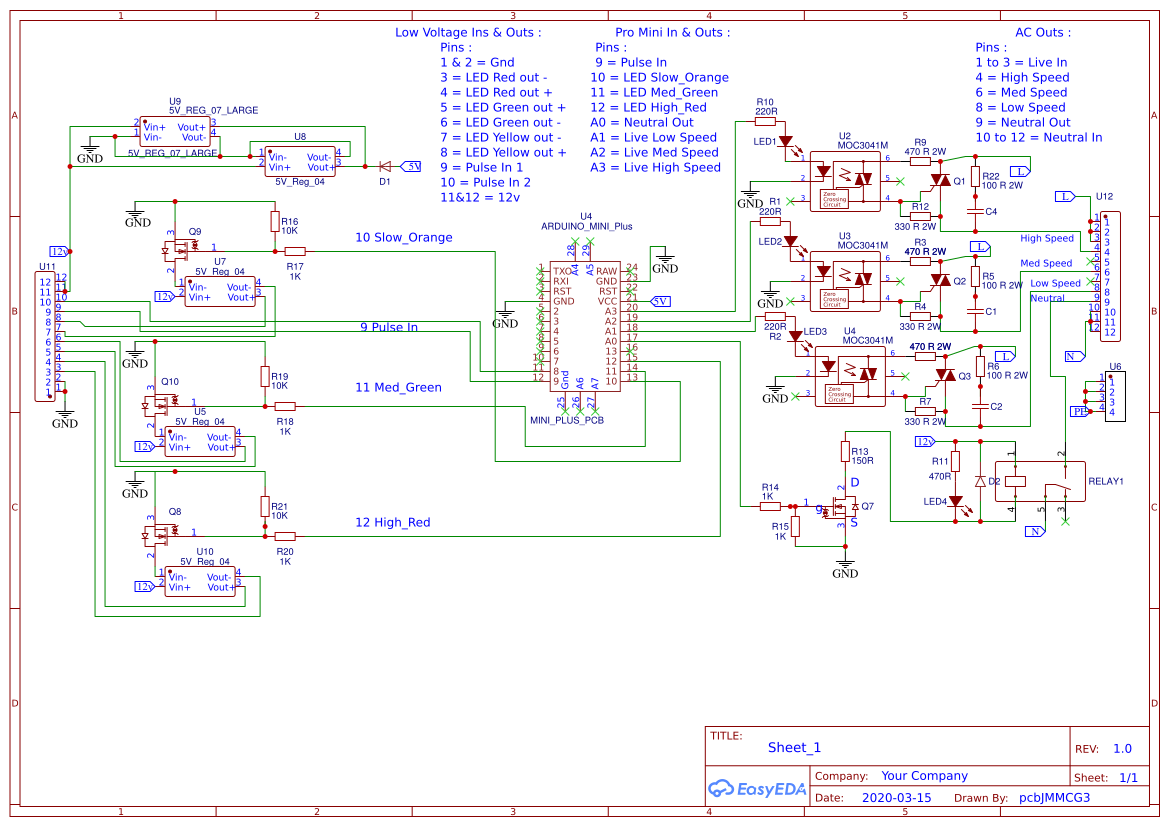Select the Q1 triac symbol

click(940, 180)
